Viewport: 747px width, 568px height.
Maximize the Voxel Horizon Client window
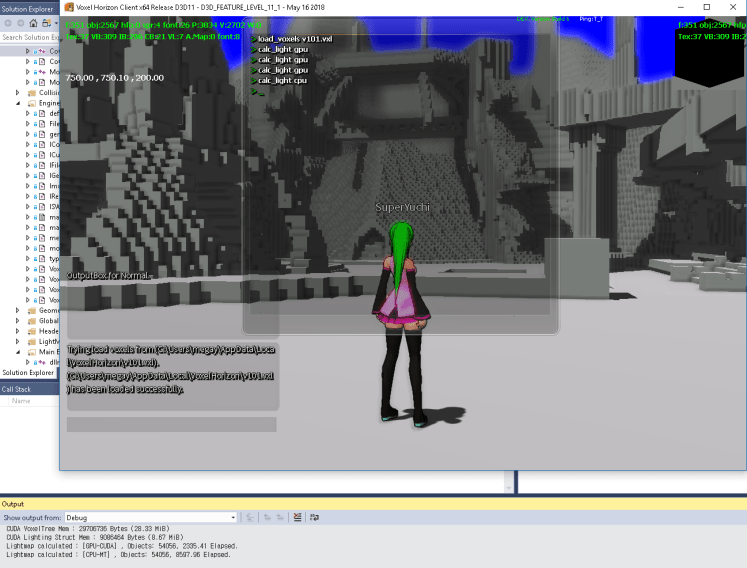(707, 7)
